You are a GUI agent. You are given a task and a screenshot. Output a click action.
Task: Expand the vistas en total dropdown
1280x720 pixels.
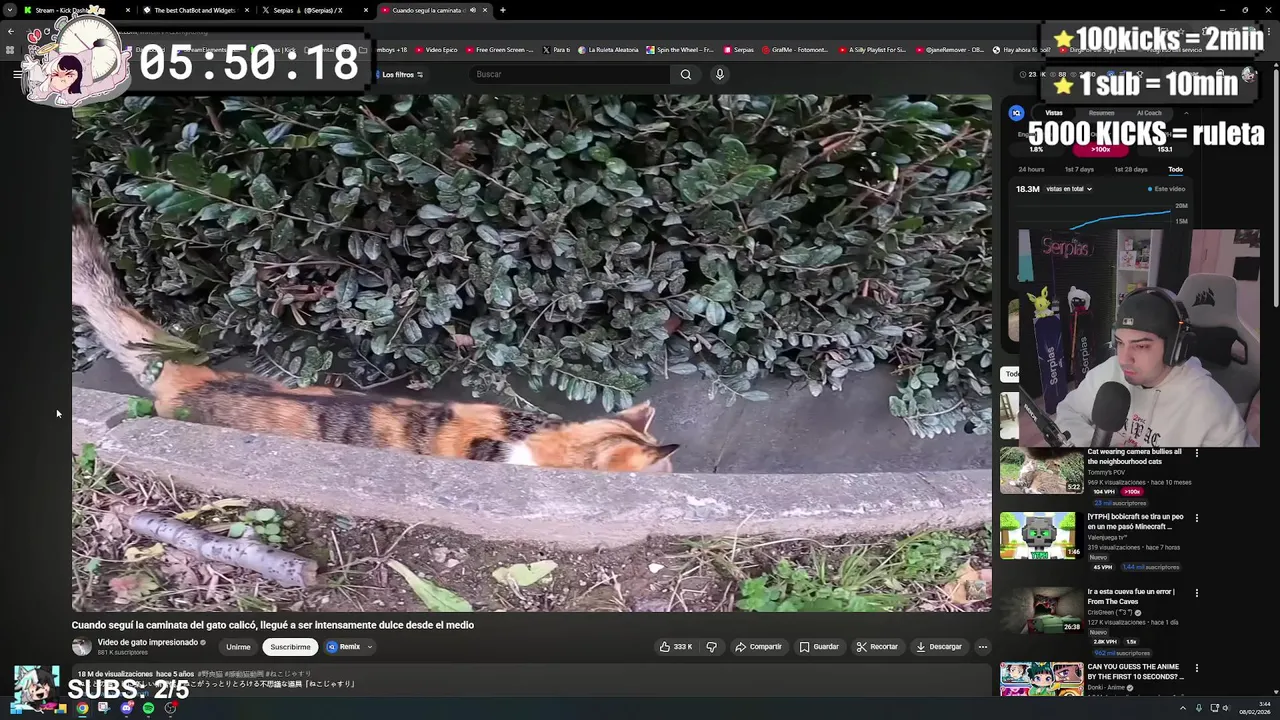click(x=1069, y=189)
